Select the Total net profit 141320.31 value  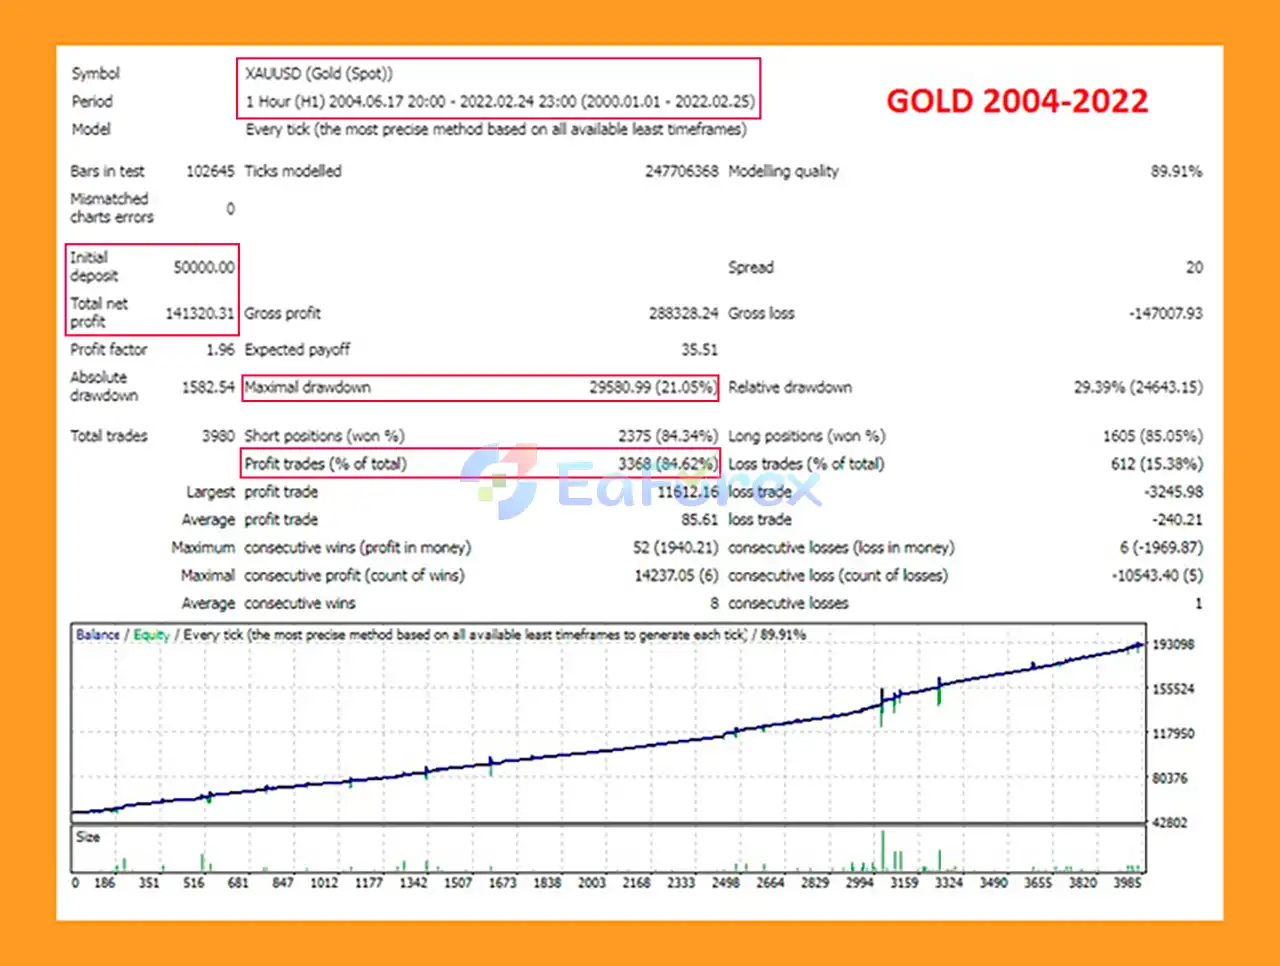pos(199,313)
